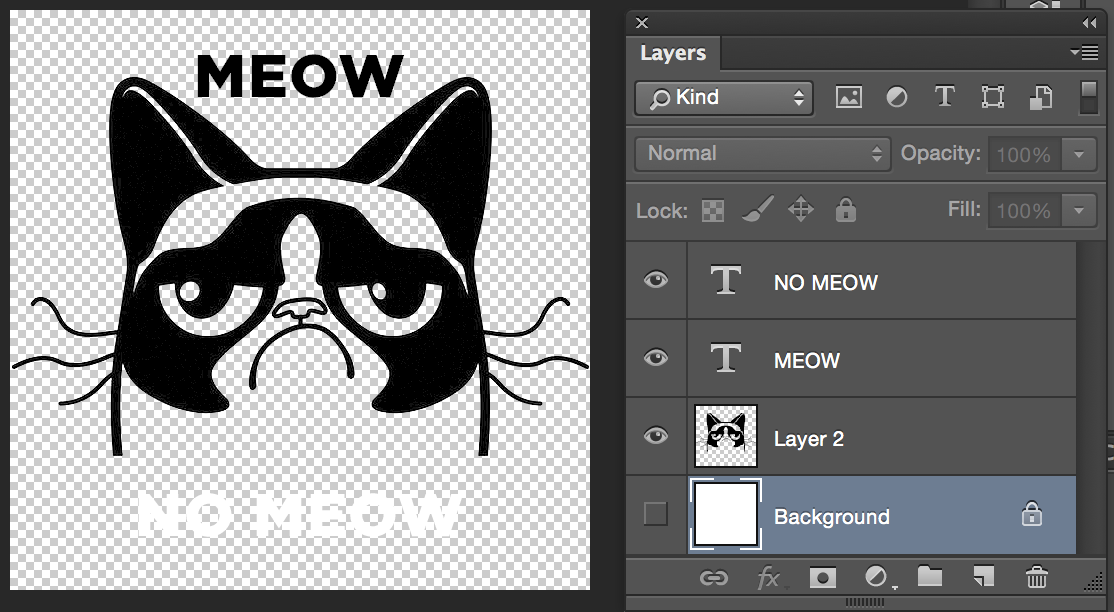This screenshot has height=612, width=1114.
Task: Open Layers panel flyout menu
Action: tap(1084, 52)
